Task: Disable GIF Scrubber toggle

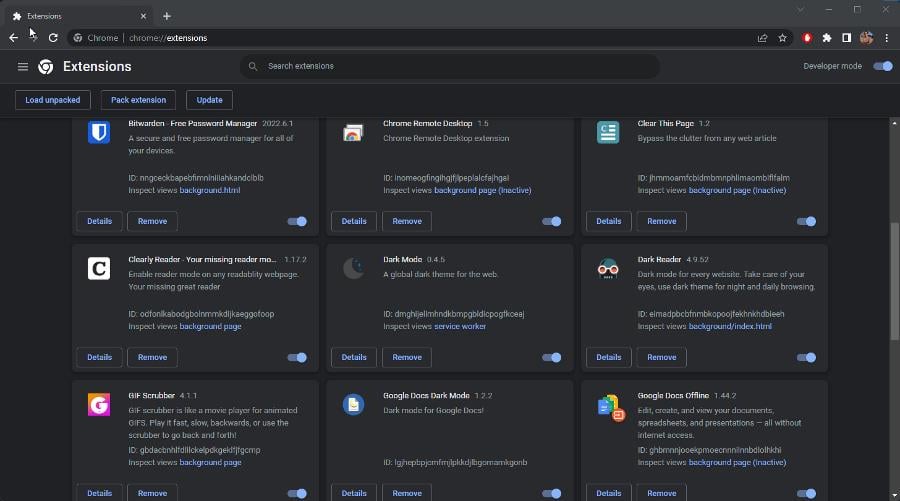Action: (297, 494)
